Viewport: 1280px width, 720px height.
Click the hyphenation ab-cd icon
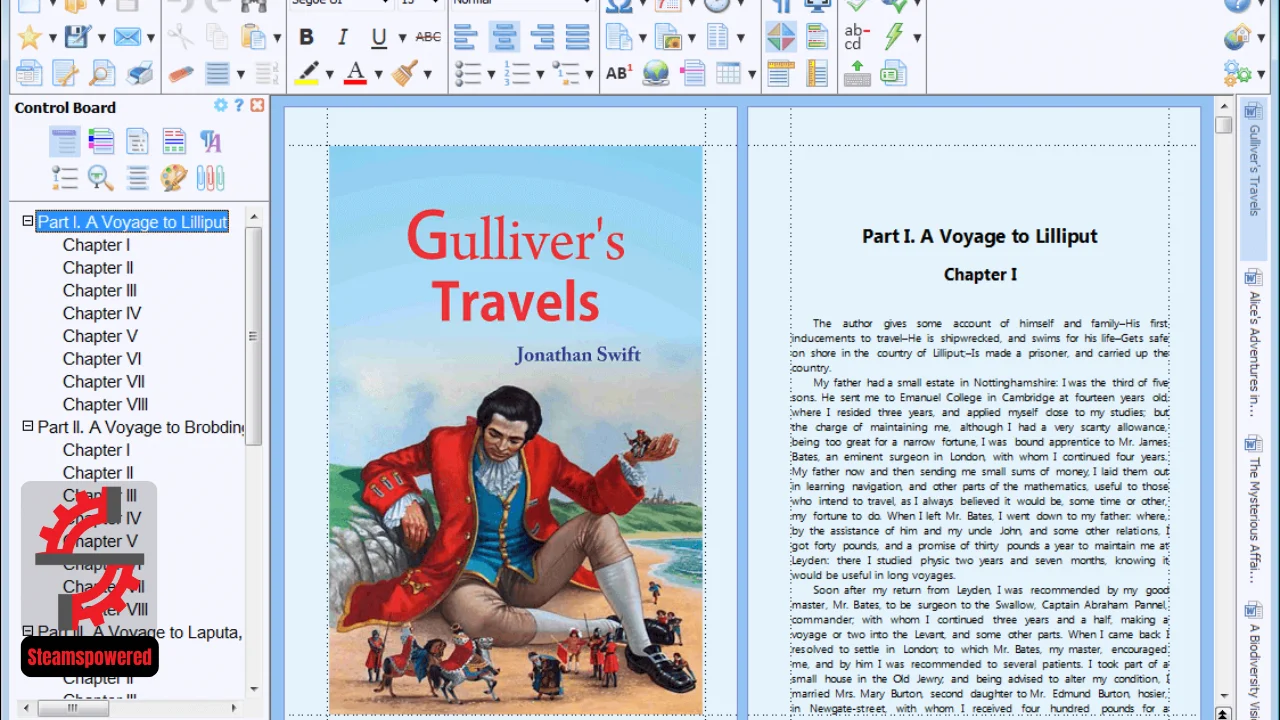click(857, 38)
